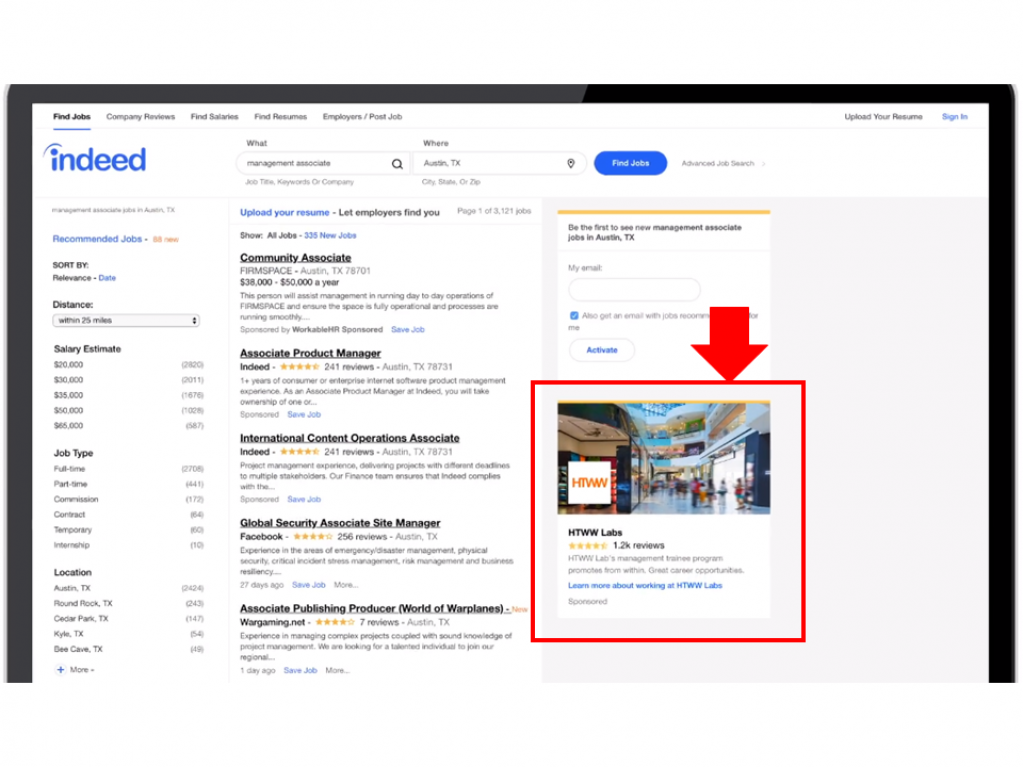
Task: Click Upload your resume link above results
Action: point(284,213)
